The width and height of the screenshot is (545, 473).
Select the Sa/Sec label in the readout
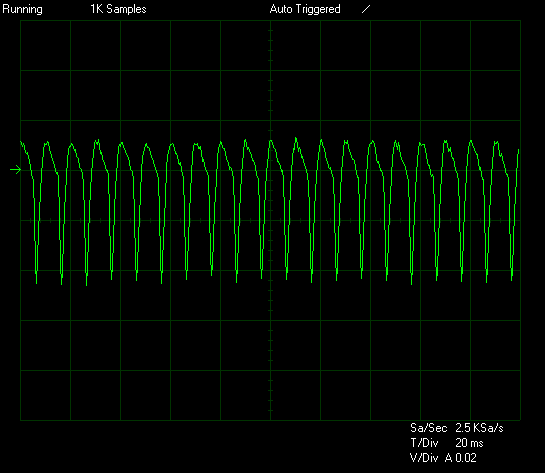tap(429, 428)
